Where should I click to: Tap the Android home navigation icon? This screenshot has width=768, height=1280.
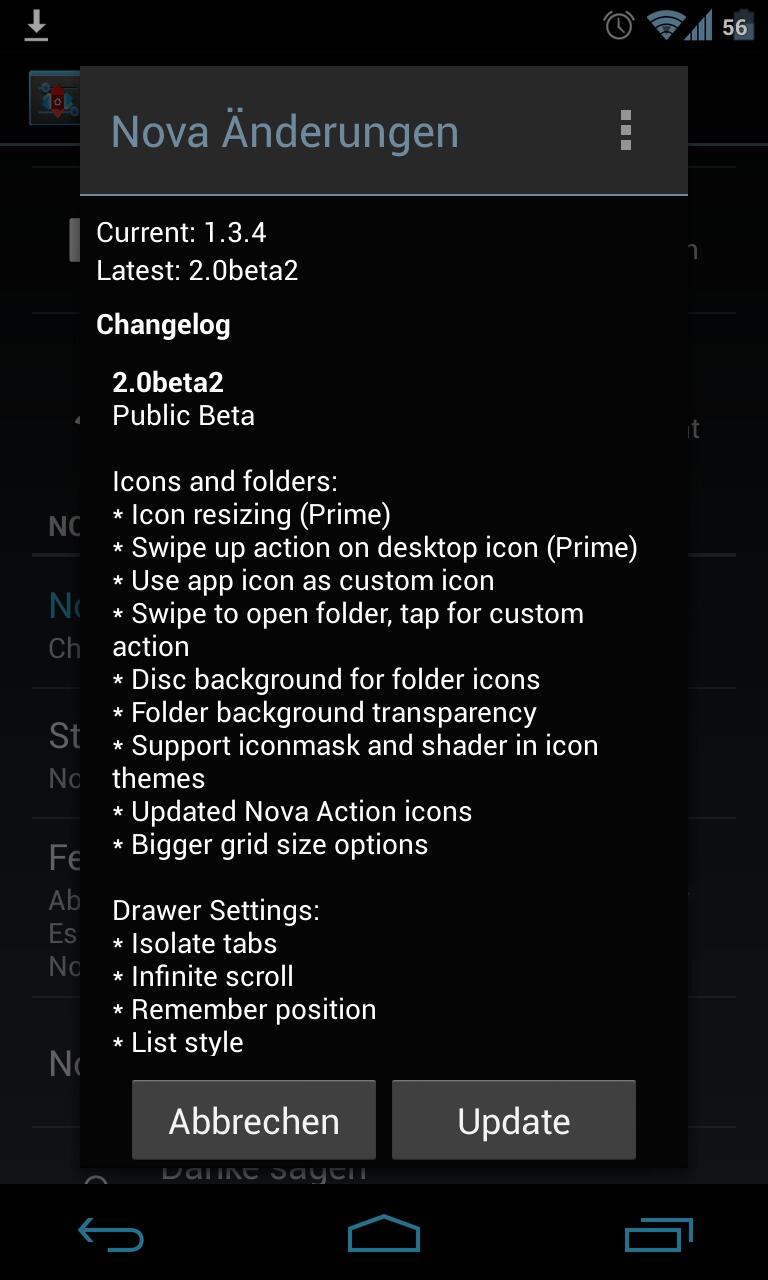[x=384, y=1234]
